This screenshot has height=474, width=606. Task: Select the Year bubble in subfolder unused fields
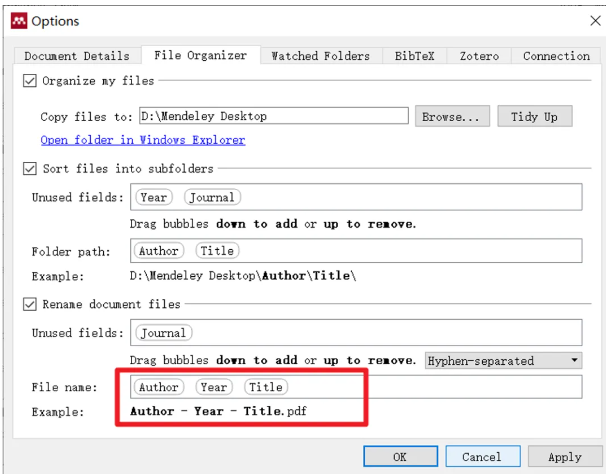153,197
